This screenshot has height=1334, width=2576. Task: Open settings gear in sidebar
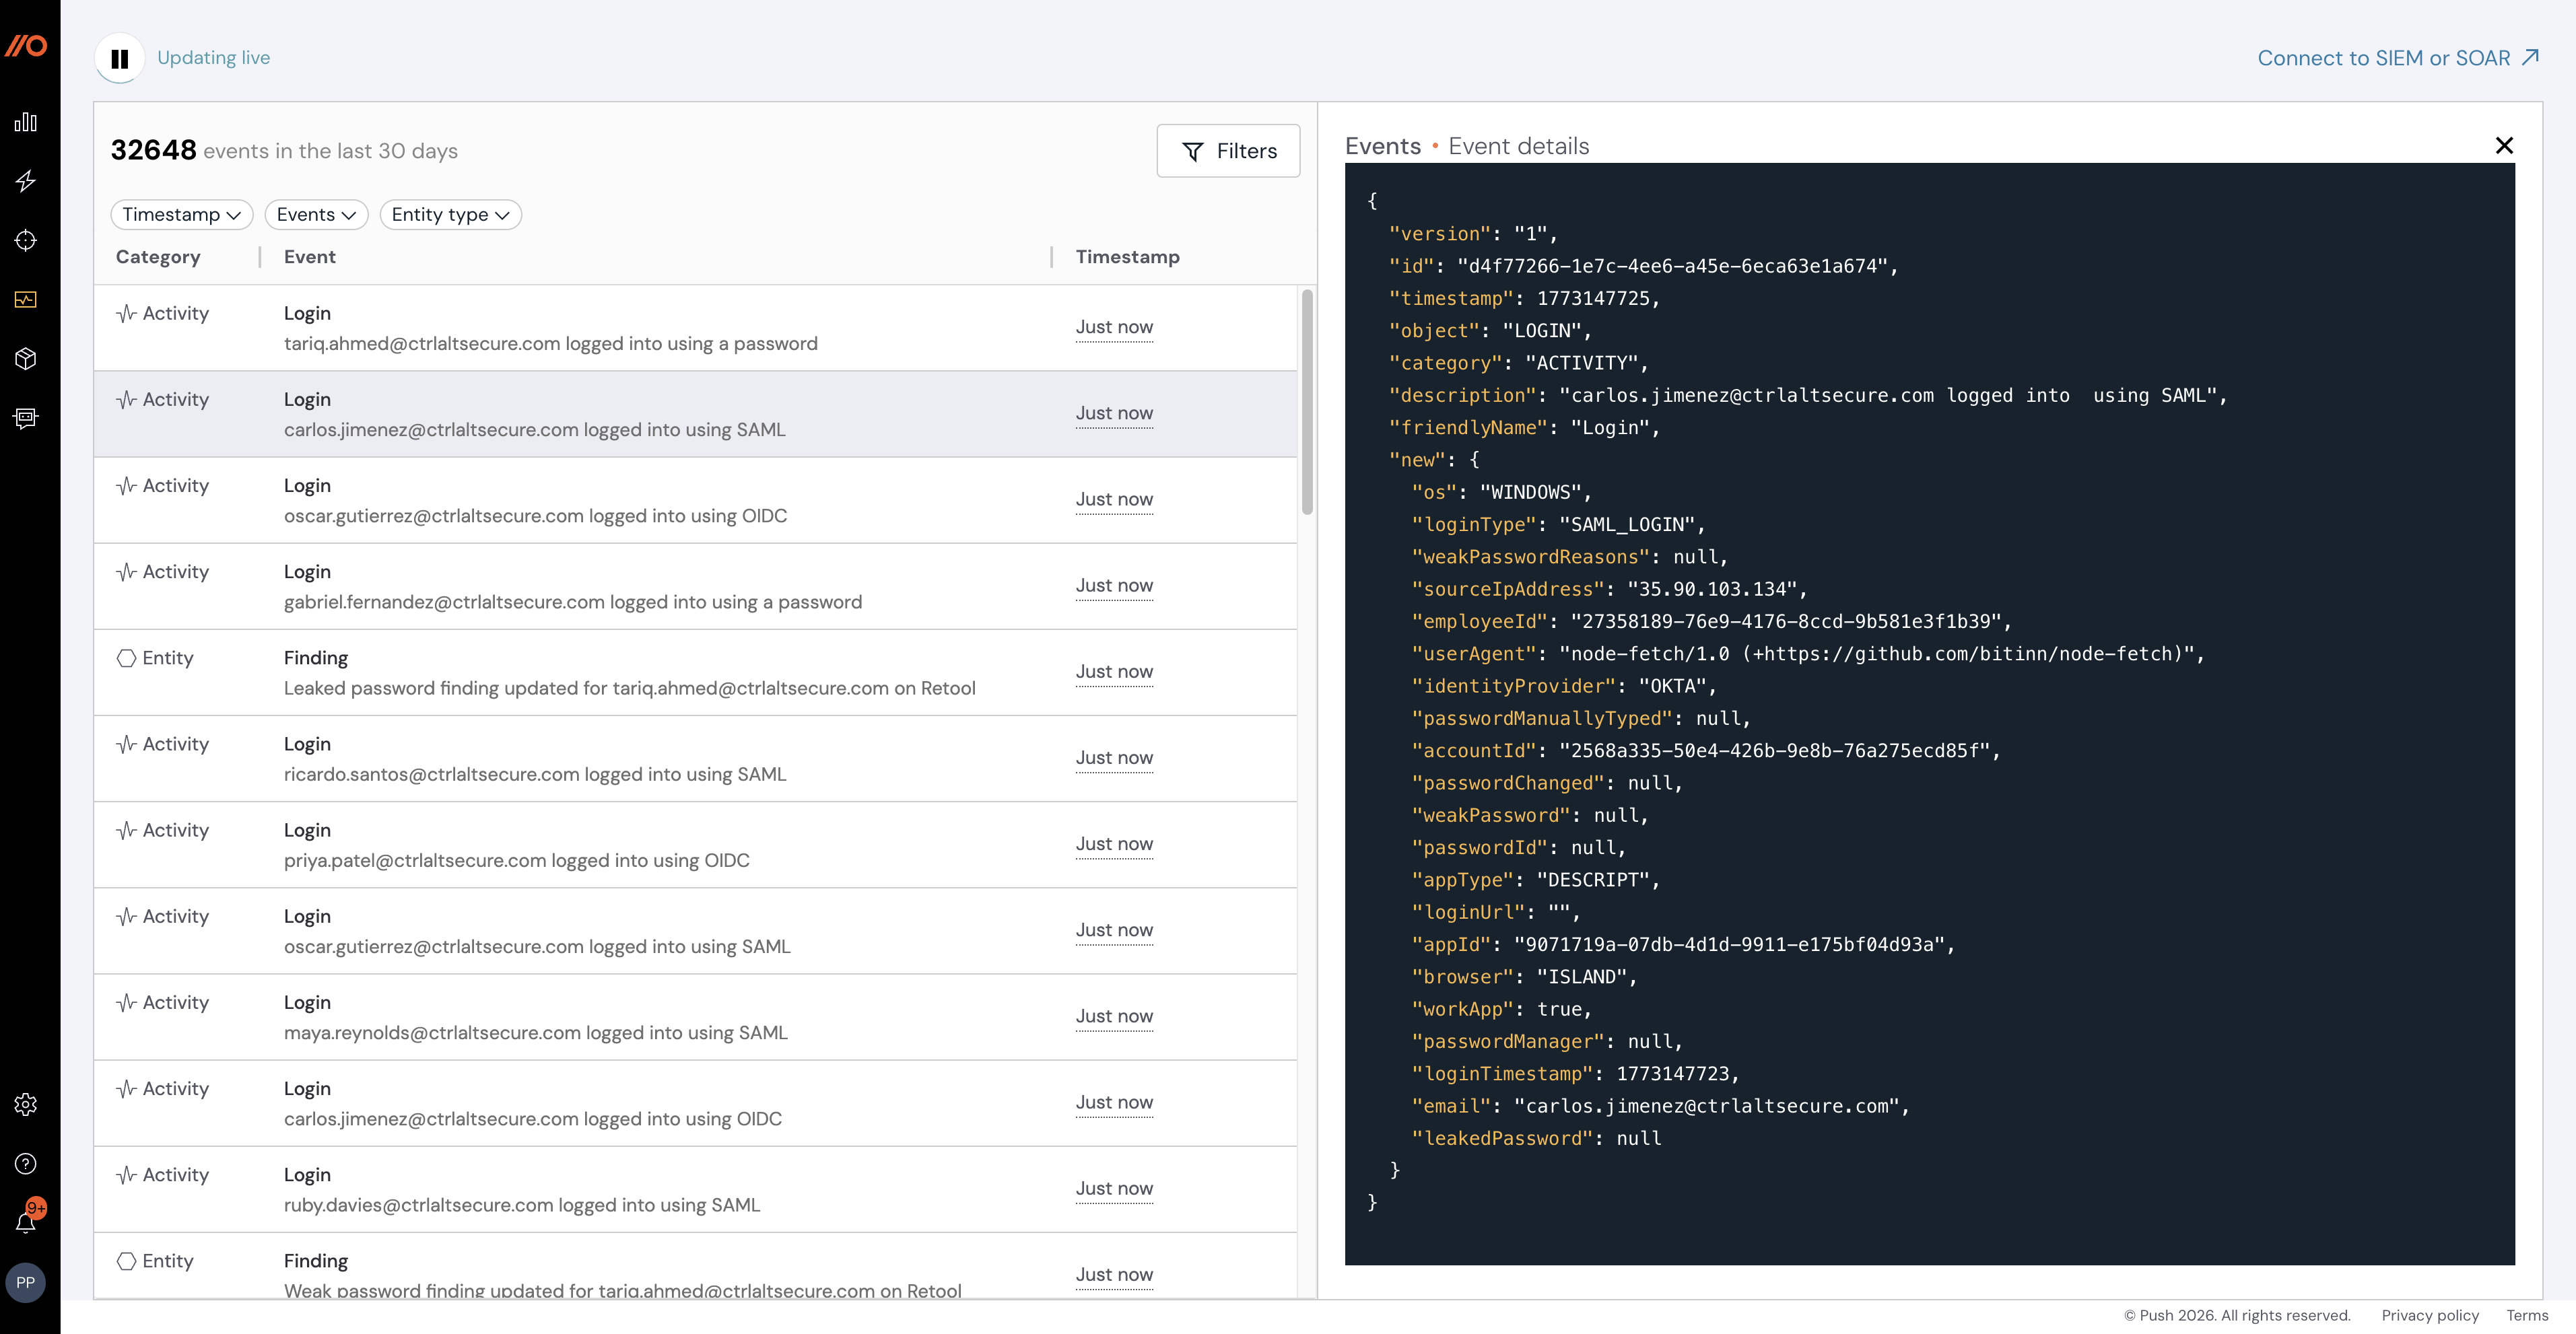(x=26, y=1104)
